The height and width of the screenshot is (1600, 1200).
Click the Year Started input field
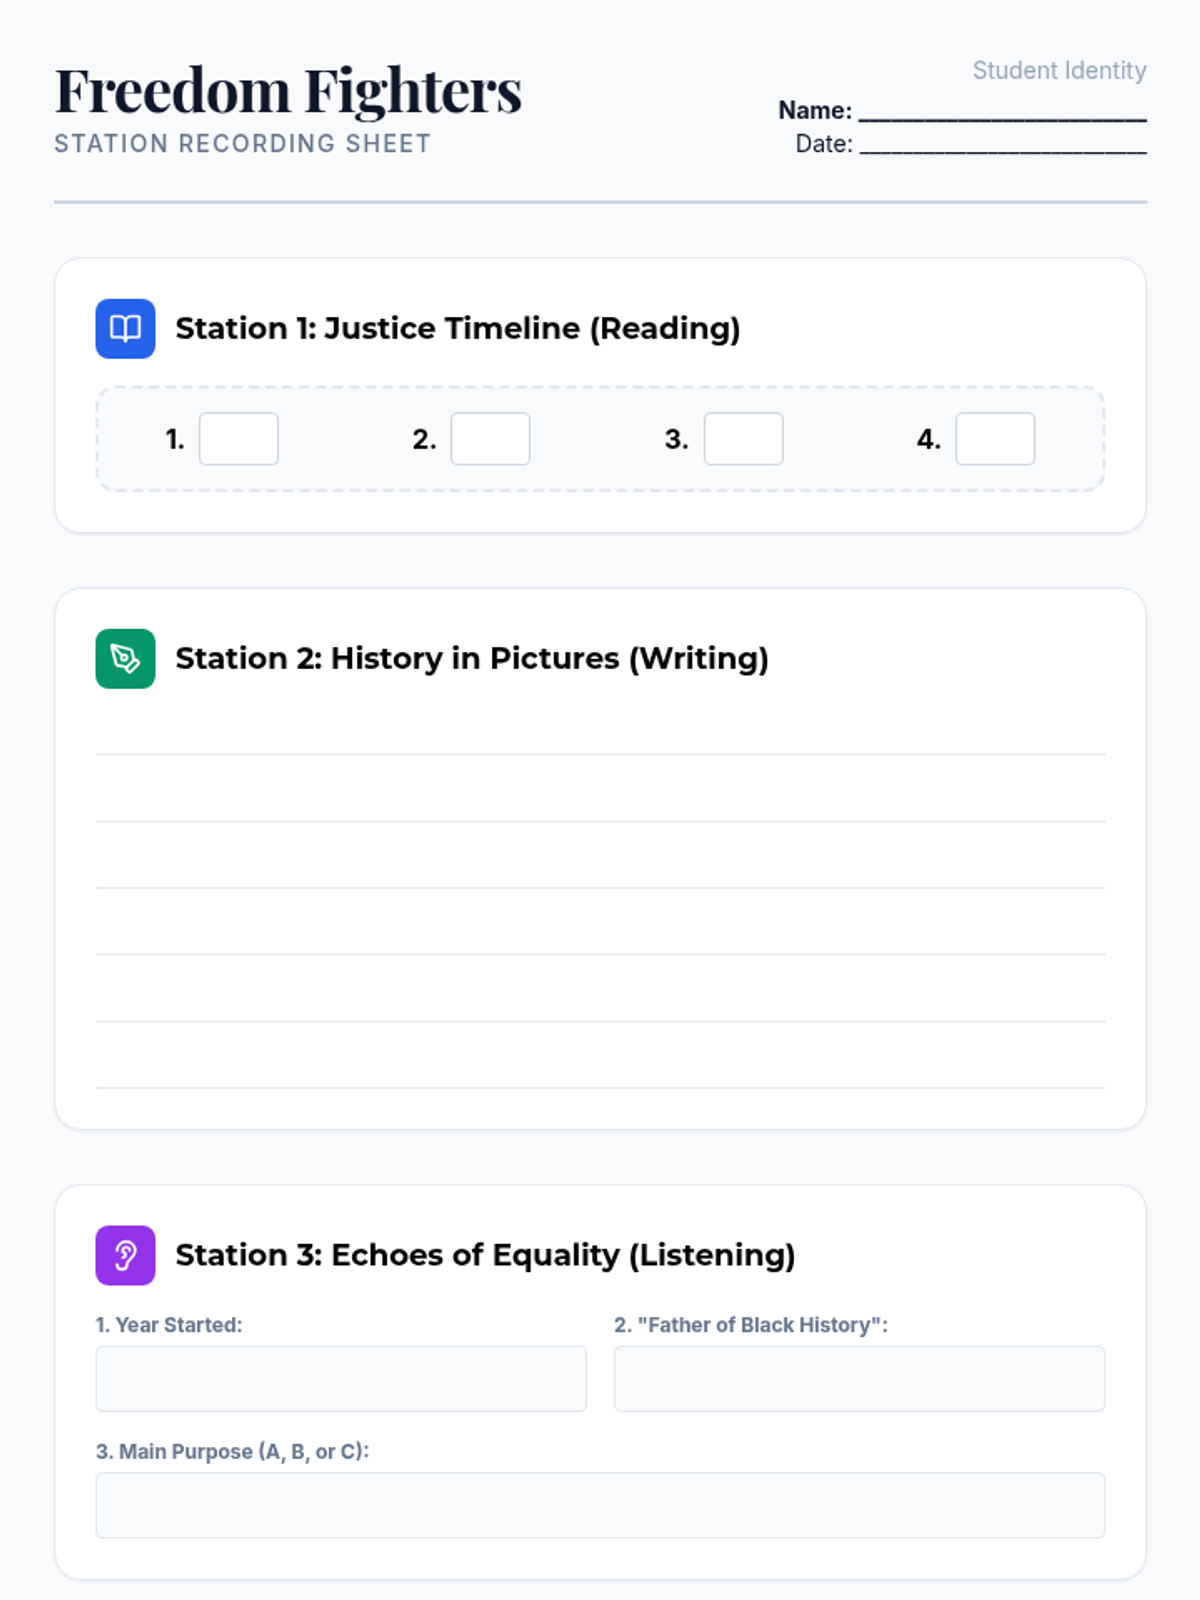point(340,1379)
